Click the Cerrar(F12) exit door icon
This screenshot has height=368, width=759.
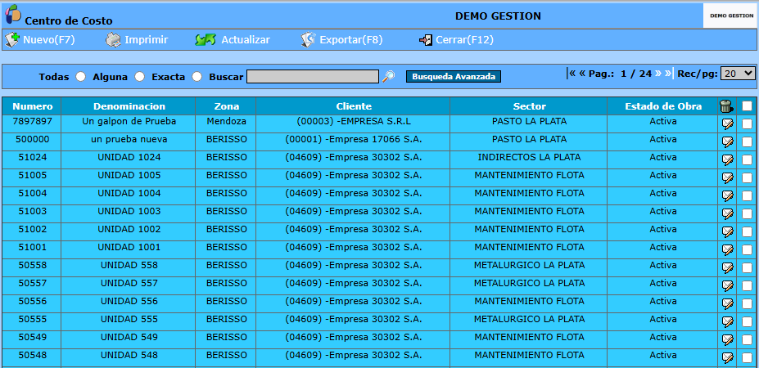coord(425,40)
